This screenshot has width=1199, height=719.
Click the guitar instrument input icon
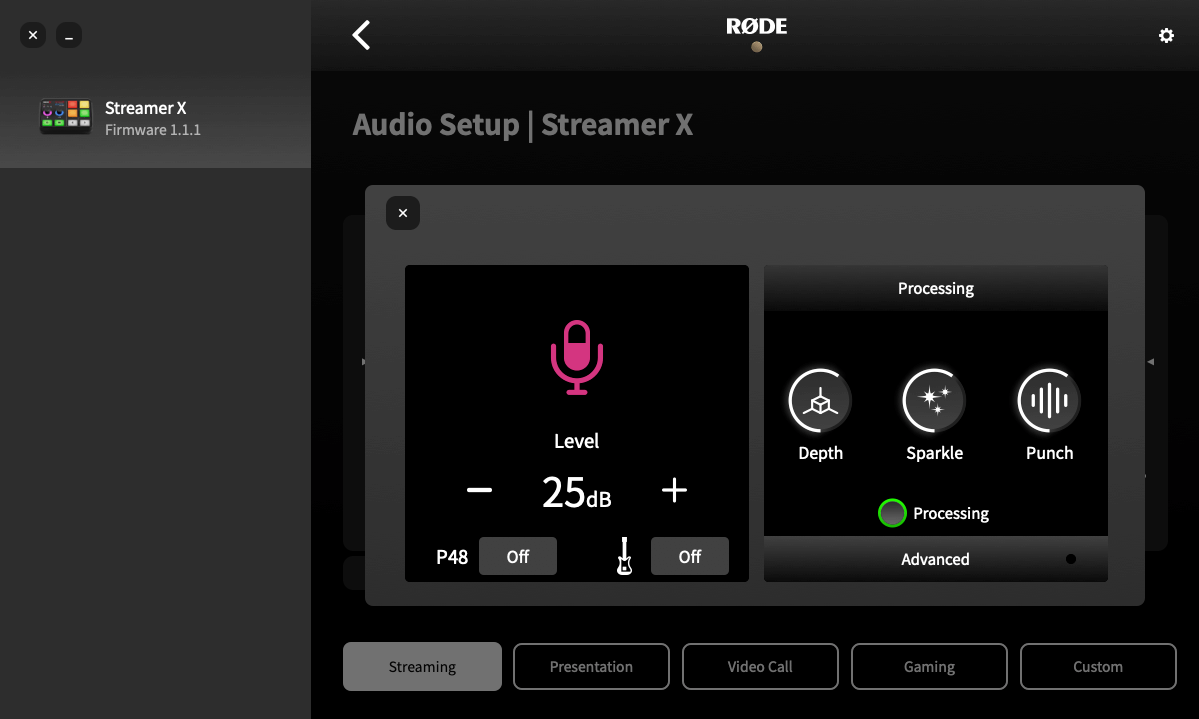pos(624,556)
